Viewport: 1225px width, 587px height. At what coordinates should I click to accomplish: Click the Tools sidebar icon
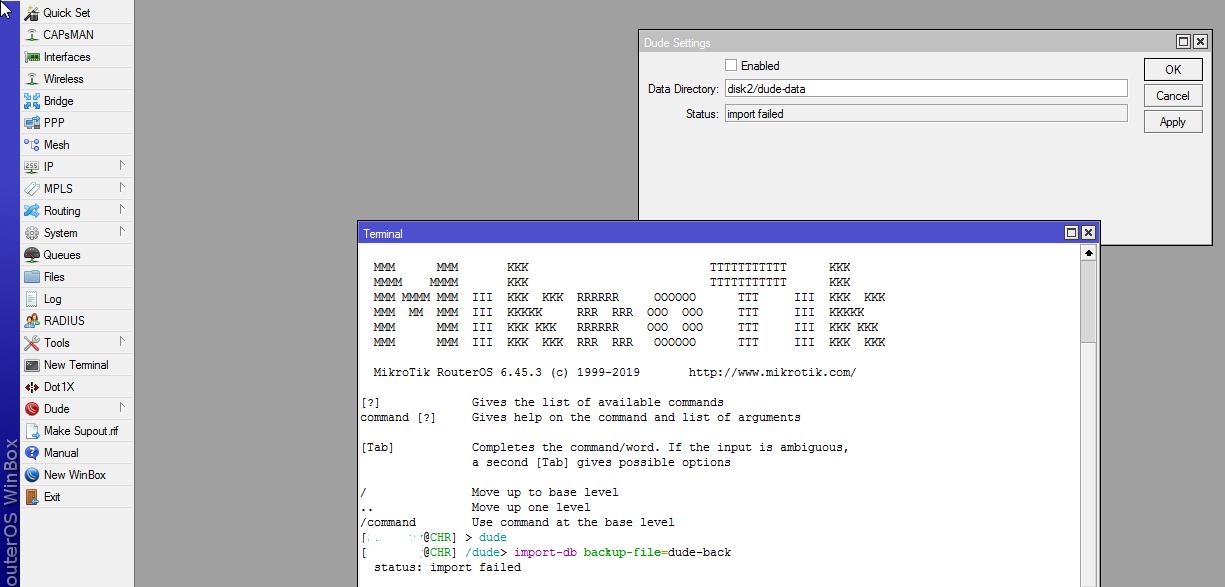click(x=32, y=343)
